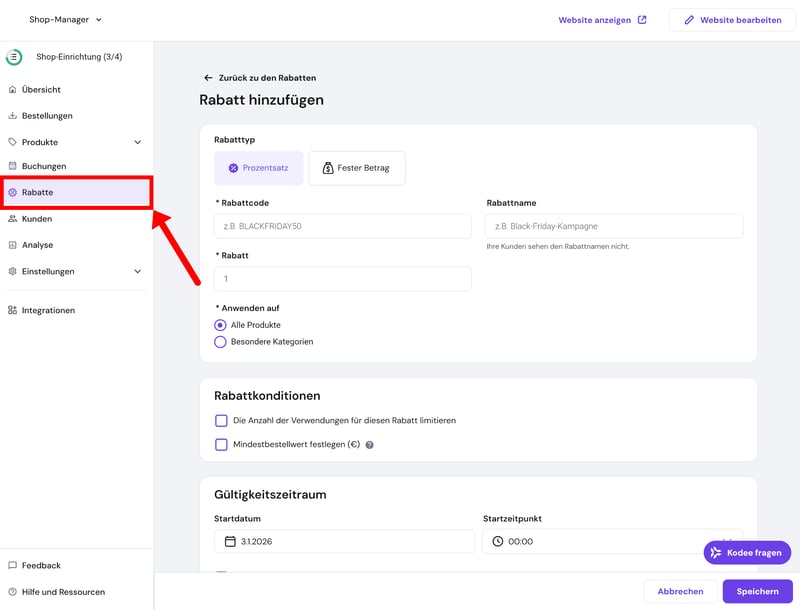Expand the Einstellungen sidebar section

[138, 271]
